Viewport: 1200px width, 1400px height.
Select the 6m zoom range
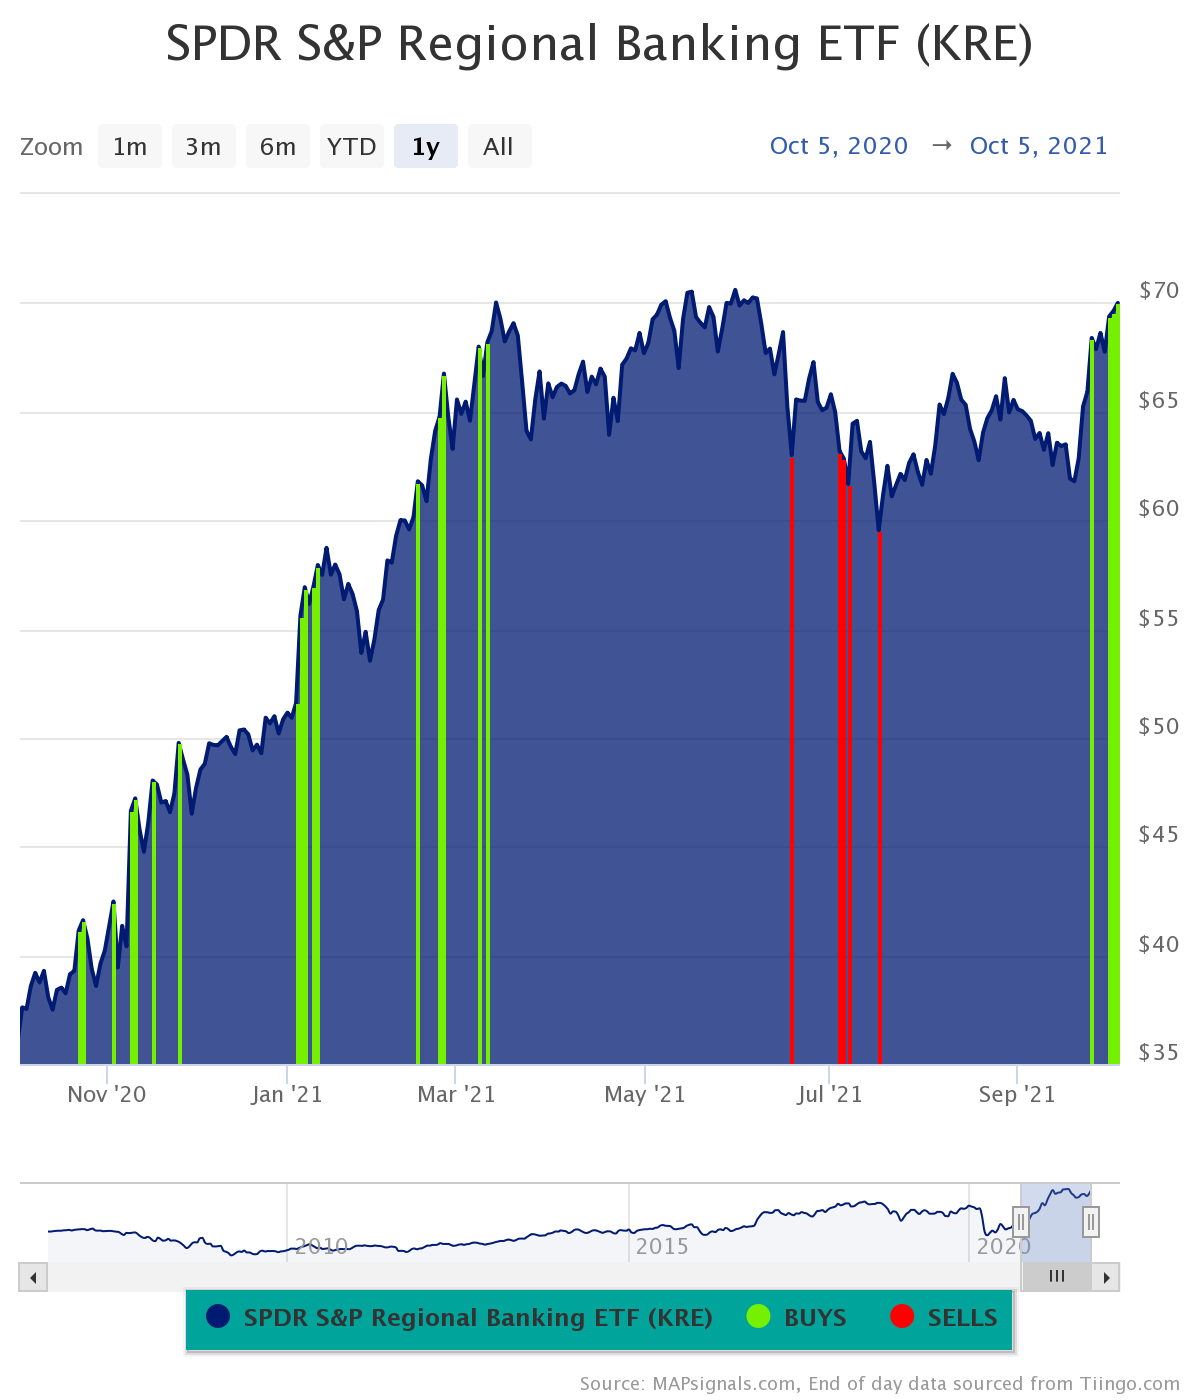click(x=278, y=146)
